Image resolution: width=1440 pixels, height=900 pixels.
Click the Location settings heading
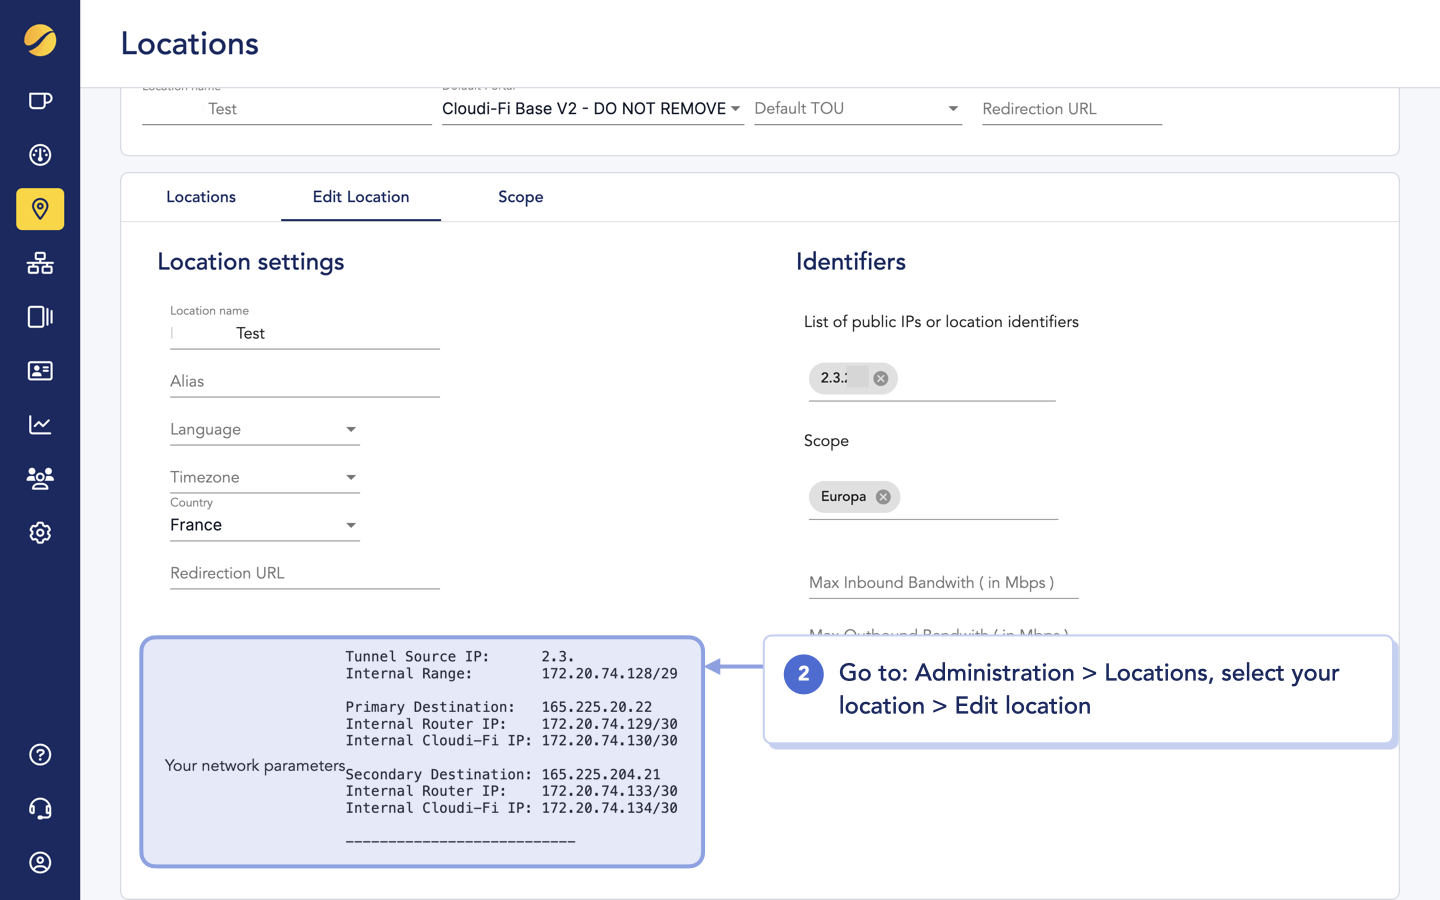pos(251,262)
